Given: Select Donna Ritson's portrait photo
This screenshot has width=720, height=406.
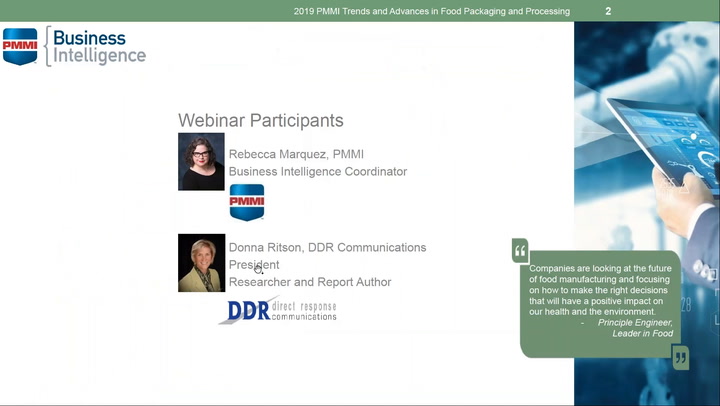Looking at the screenshot, I should coord(202,263).
